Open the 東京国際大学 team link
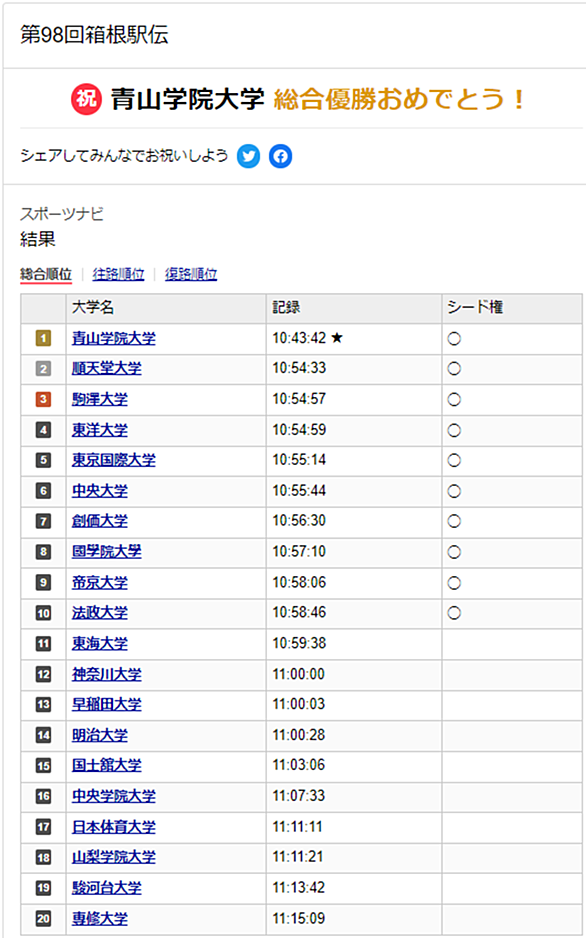 114,460
